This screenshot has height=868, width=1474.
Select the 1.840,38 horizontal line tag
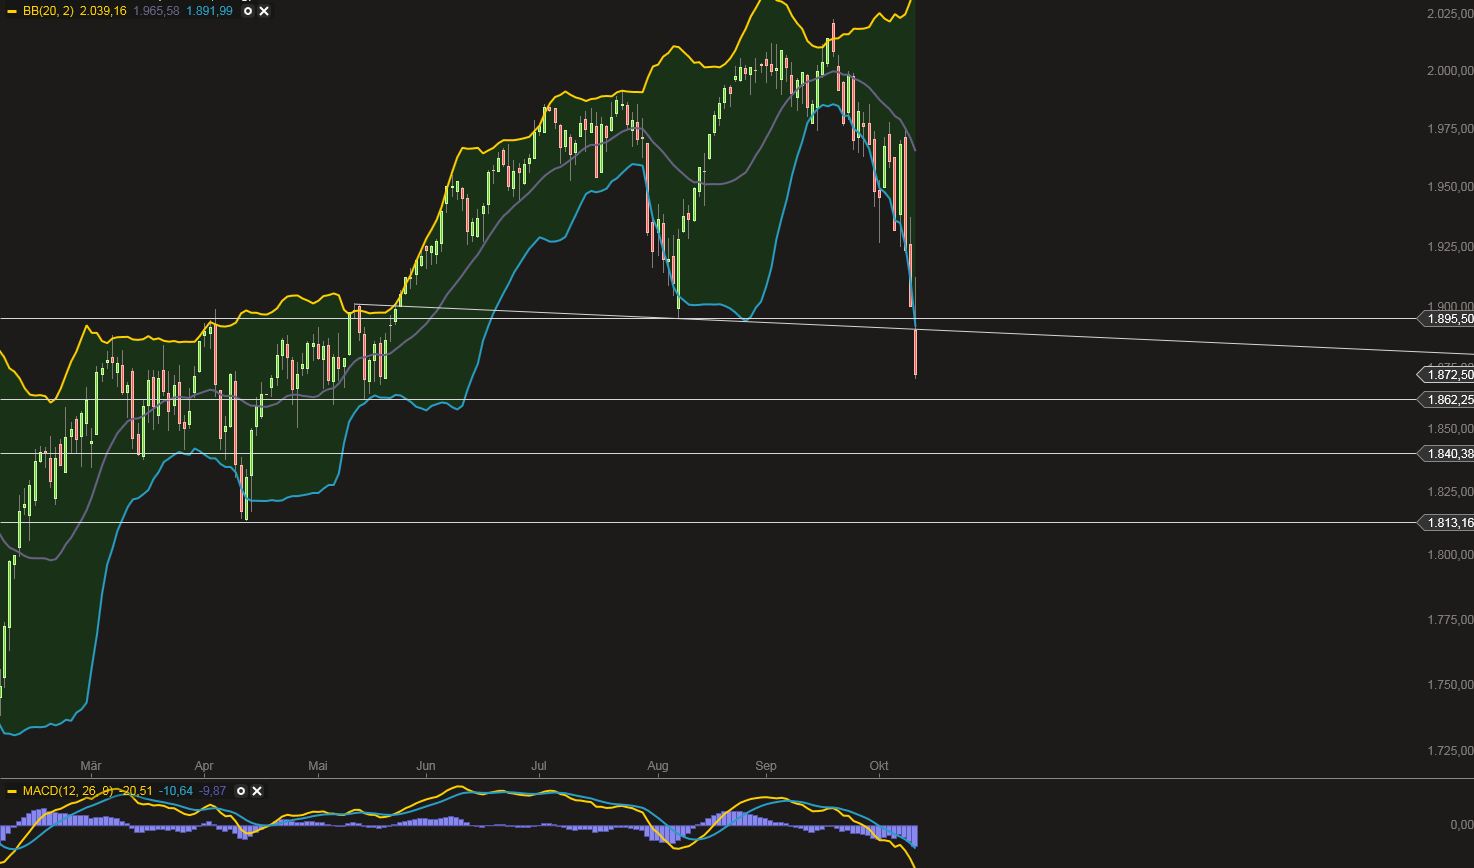[x=1447, y=454]
